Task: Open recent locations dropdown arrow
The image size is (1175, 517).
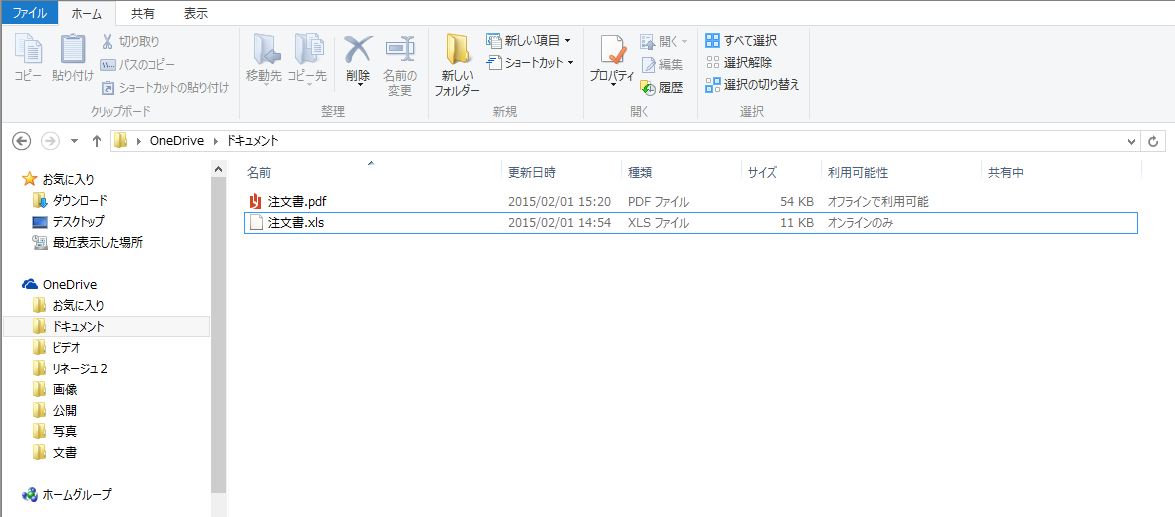Action: pos(73,141)
